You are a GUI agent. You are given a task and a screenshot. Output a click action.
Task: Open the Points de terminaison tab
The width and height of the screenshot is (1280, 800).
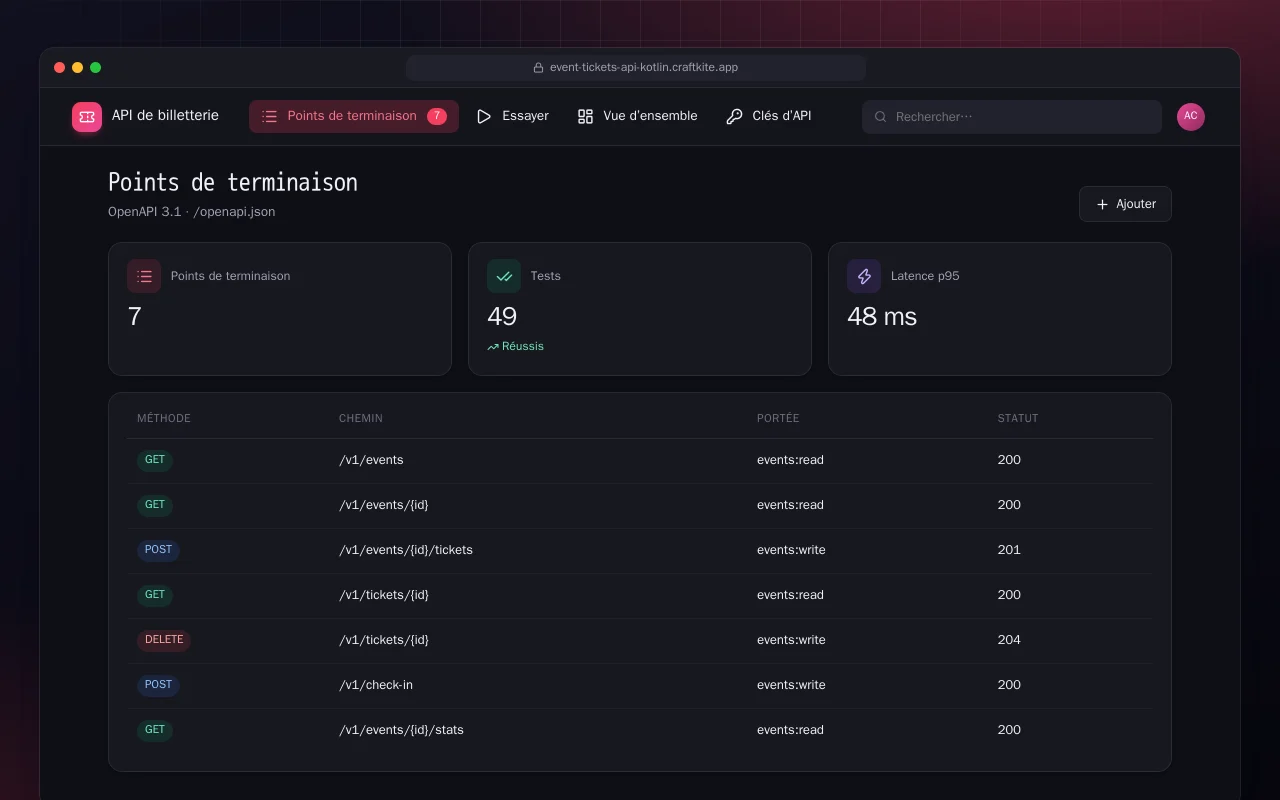coord(354,116)
